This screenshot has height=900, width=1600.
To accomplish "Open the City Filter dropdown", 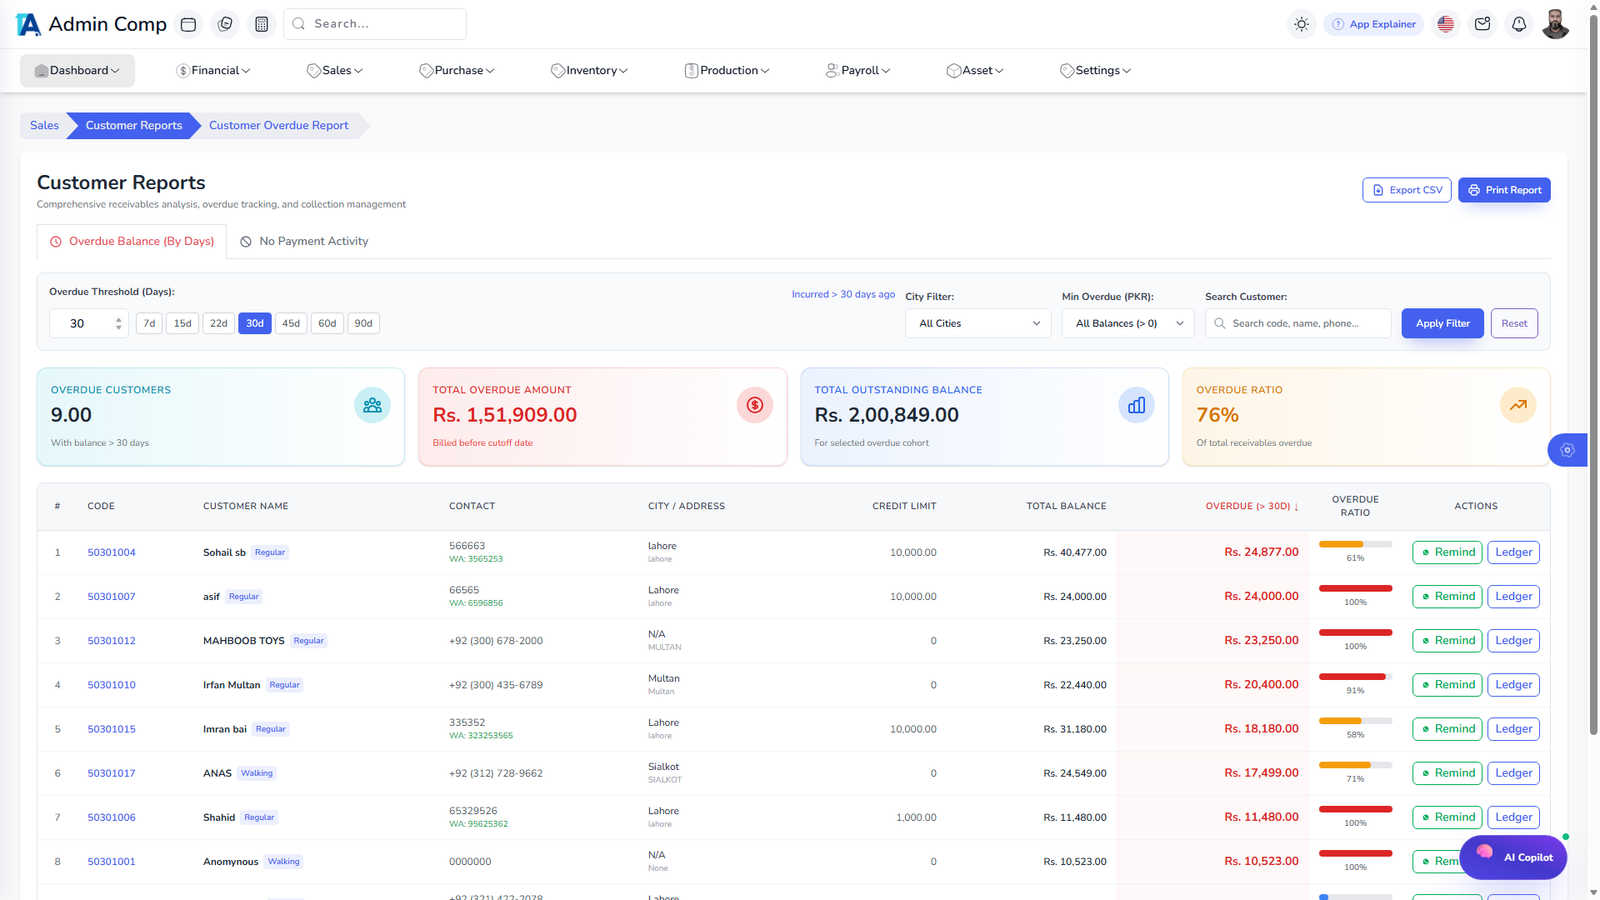I will (978, 323).
